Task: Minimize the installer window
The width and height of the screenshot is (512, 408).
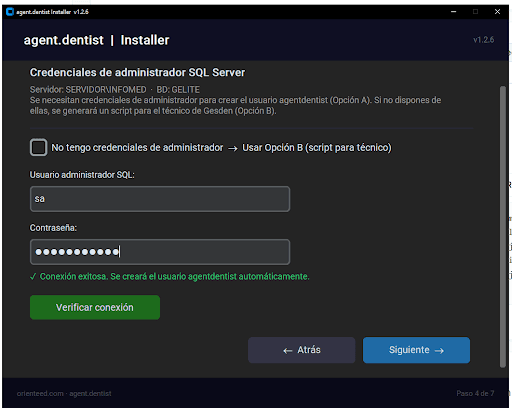Action: coord(453,12)
